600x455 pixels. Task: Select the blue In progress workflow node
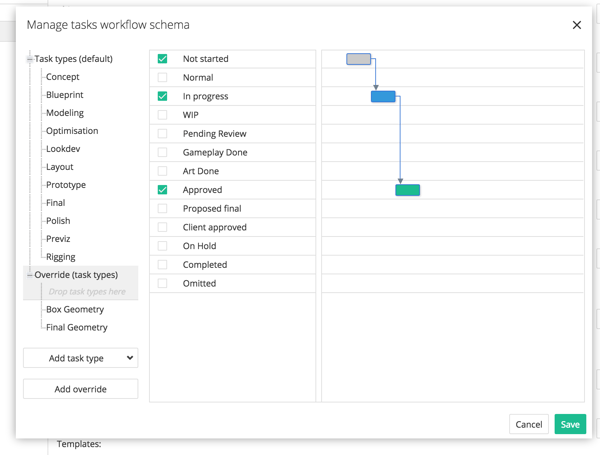click(383, 97)
